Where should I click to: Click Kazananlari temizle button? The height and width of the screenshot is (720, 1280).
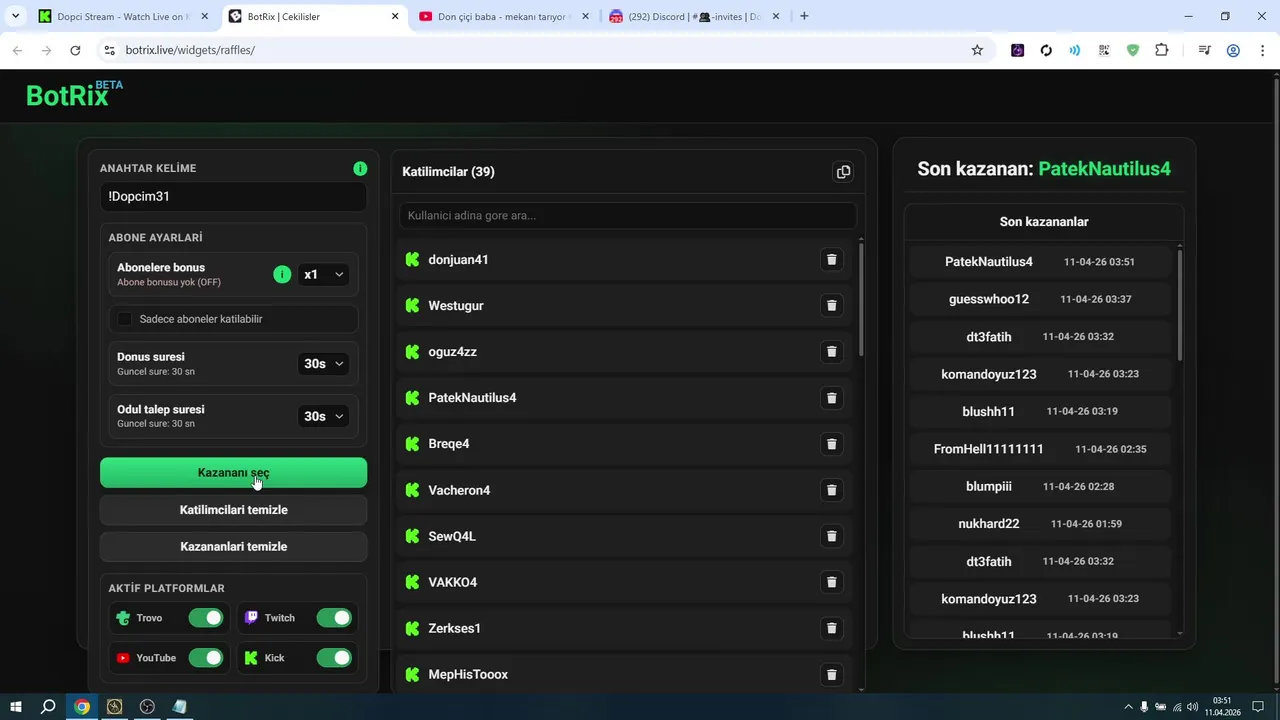pos(233,547)
